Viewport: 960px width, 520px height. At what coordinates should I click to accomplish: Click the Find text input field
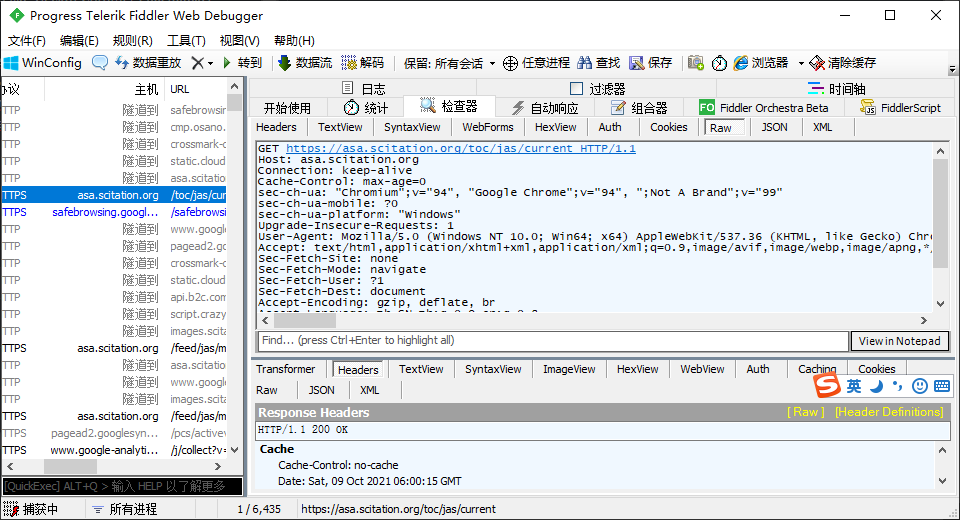tap(552, 341)
